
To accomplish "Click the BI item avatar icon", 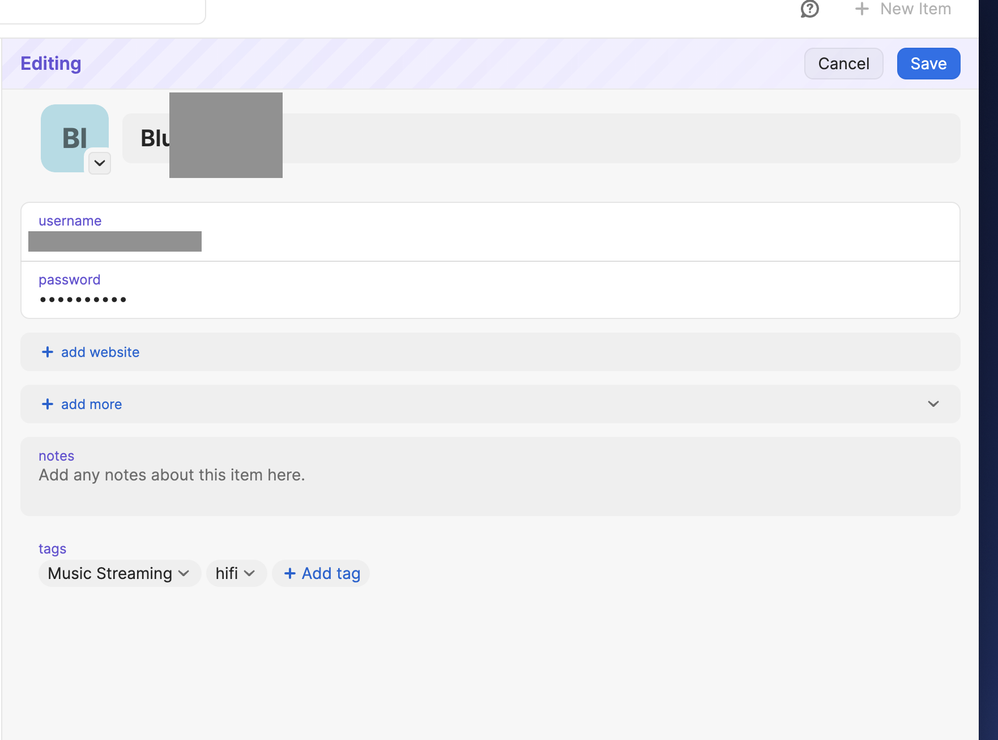I will click(74, 137).
